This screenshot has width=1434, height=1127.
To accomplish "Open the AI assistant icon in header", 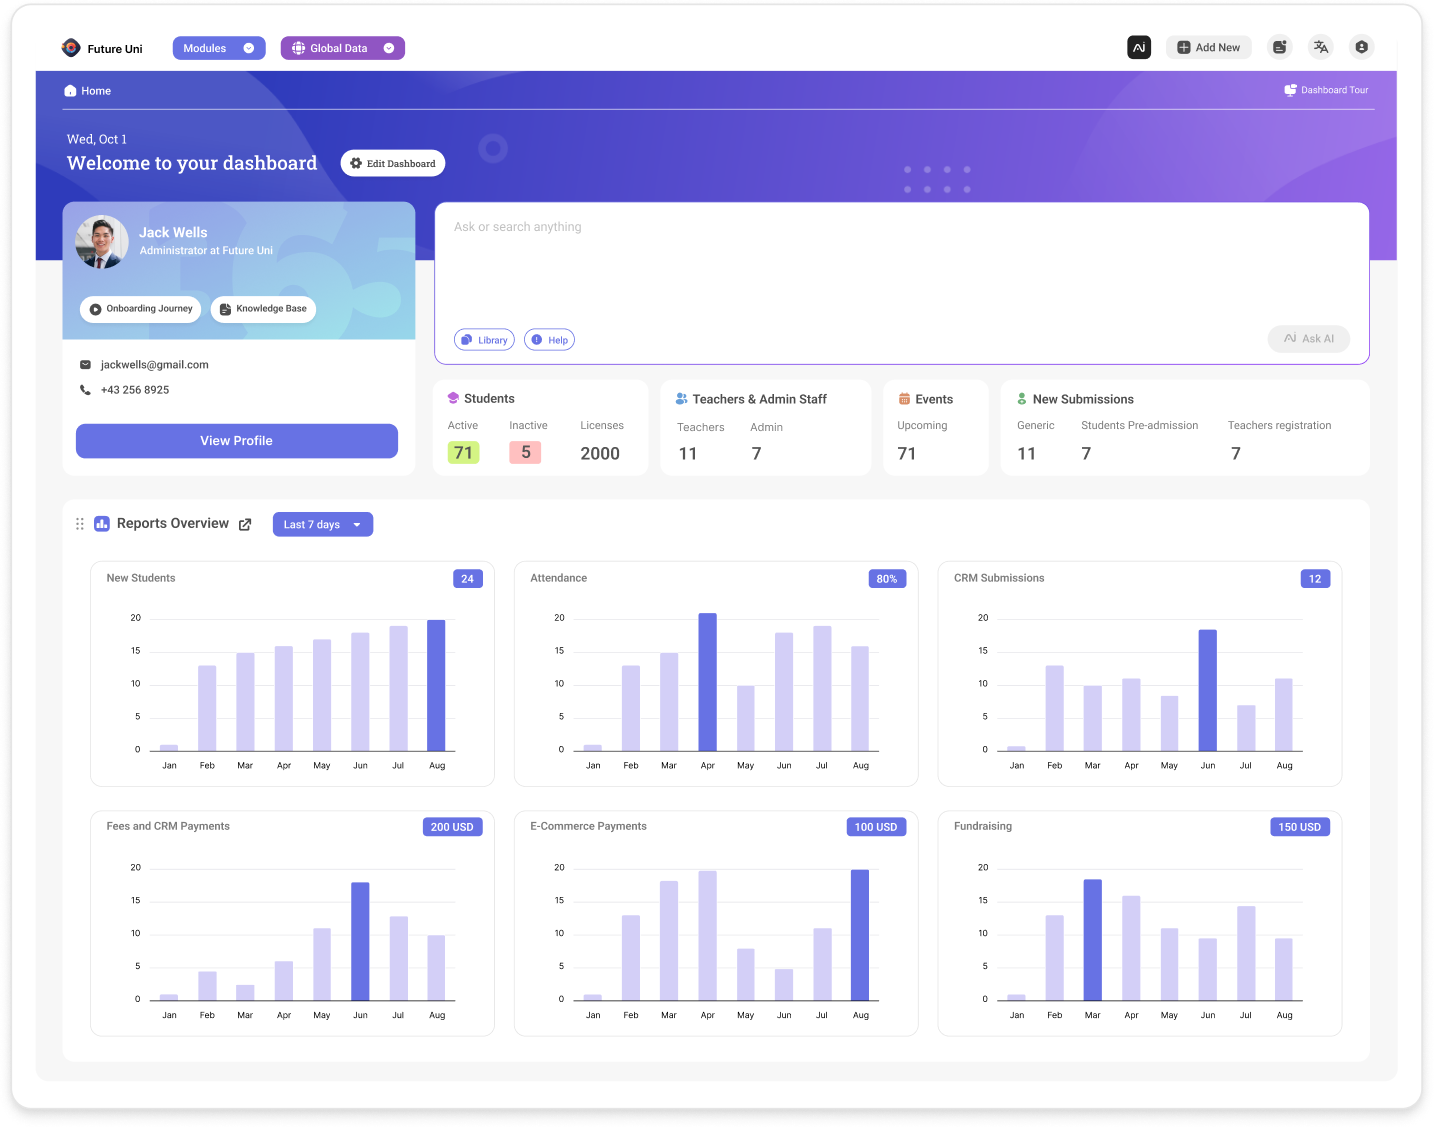I will click(x=1139, y=47).
